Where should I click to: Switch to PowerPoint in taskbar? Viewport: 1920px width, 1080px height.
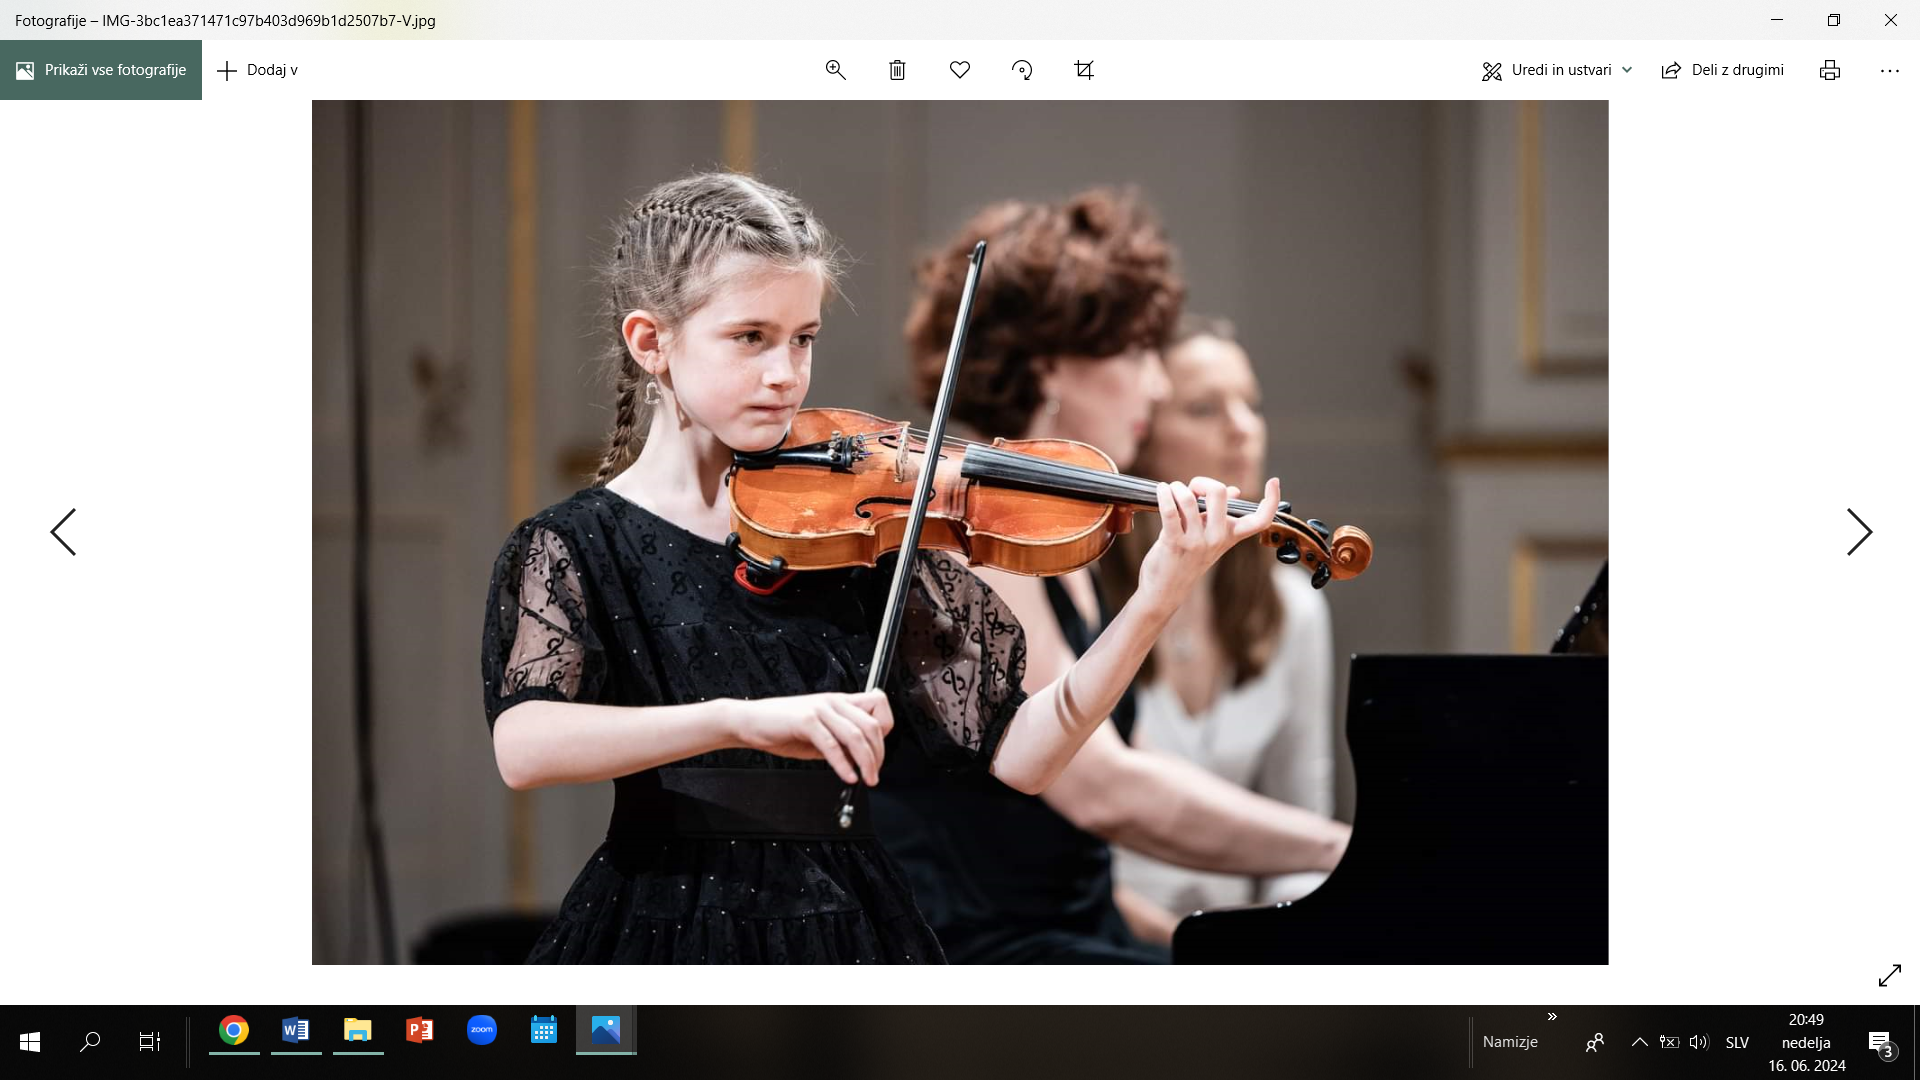[x=420, y=1031]
